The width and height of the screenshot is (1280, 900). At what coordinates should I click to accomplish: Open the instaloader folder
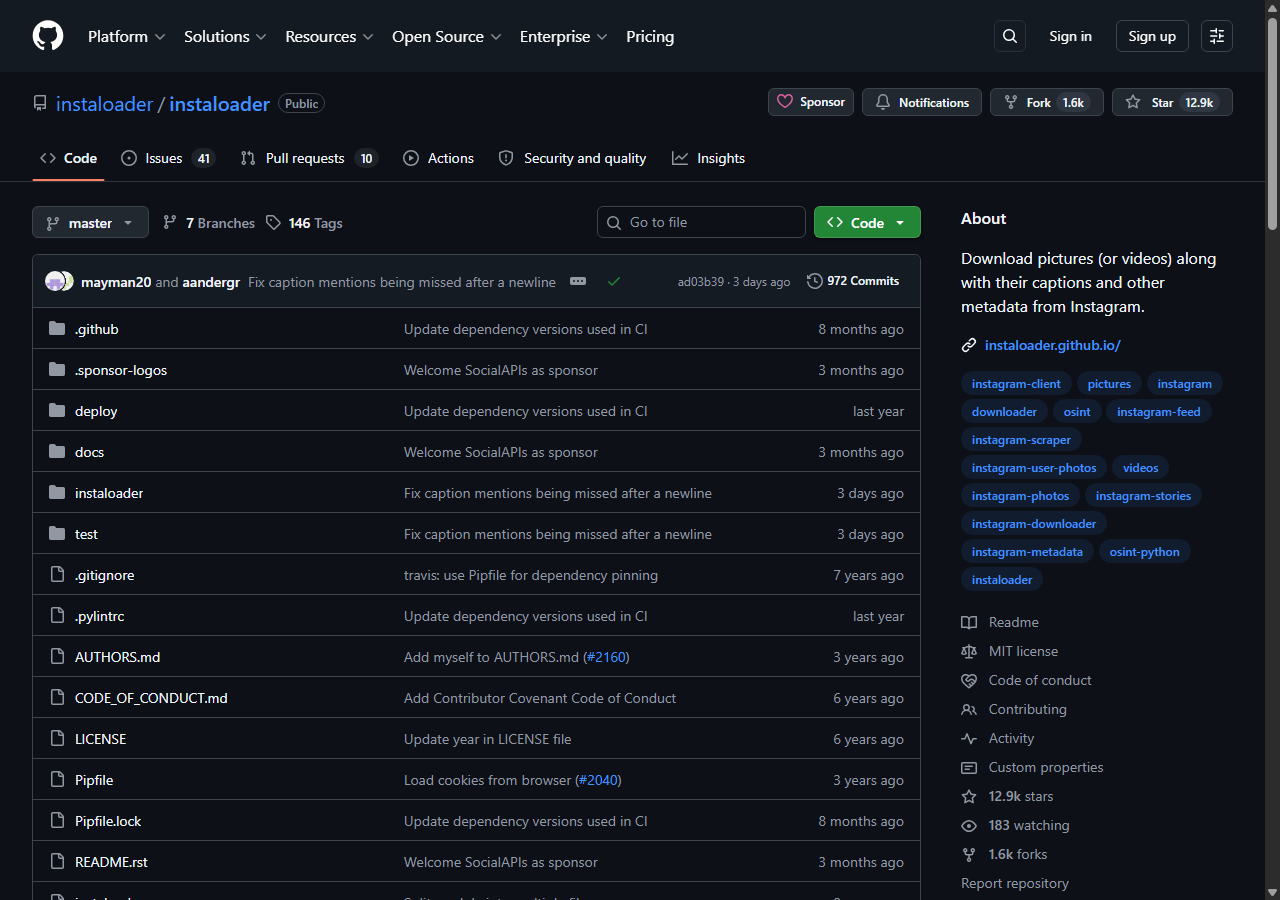[x=109, y=493]
